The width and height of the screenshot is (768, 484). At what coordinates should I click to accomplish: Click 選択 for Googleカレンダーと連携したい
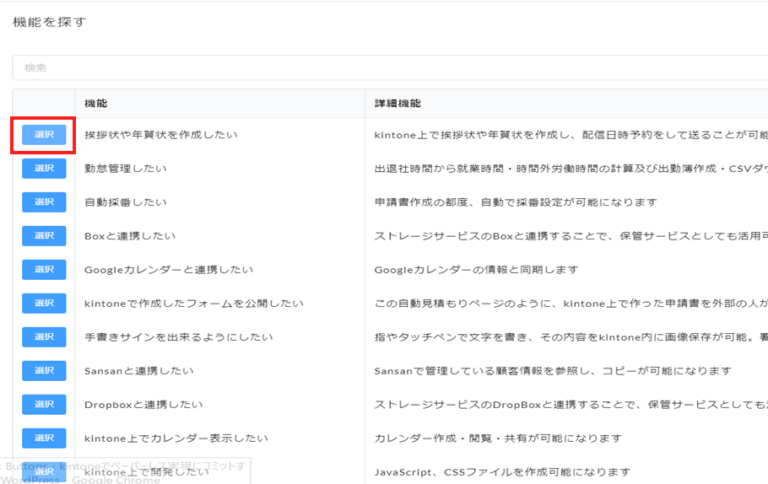[x=44, y=270]
